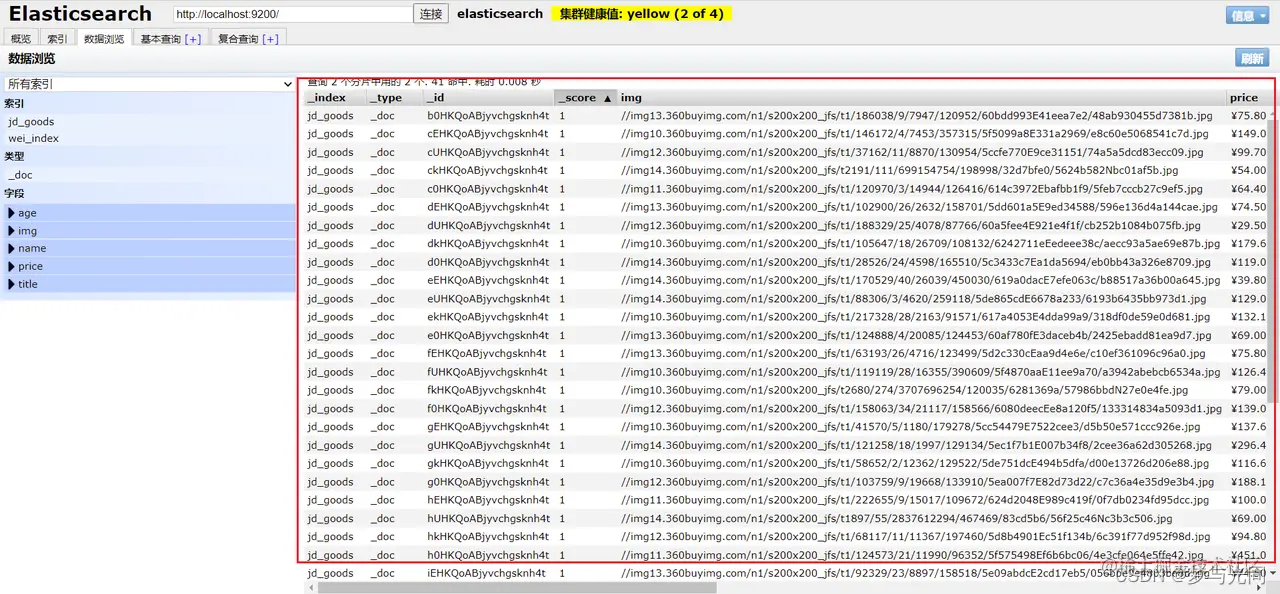
Task: Click the price cell ¥451.0
Action: point(1249,556)
